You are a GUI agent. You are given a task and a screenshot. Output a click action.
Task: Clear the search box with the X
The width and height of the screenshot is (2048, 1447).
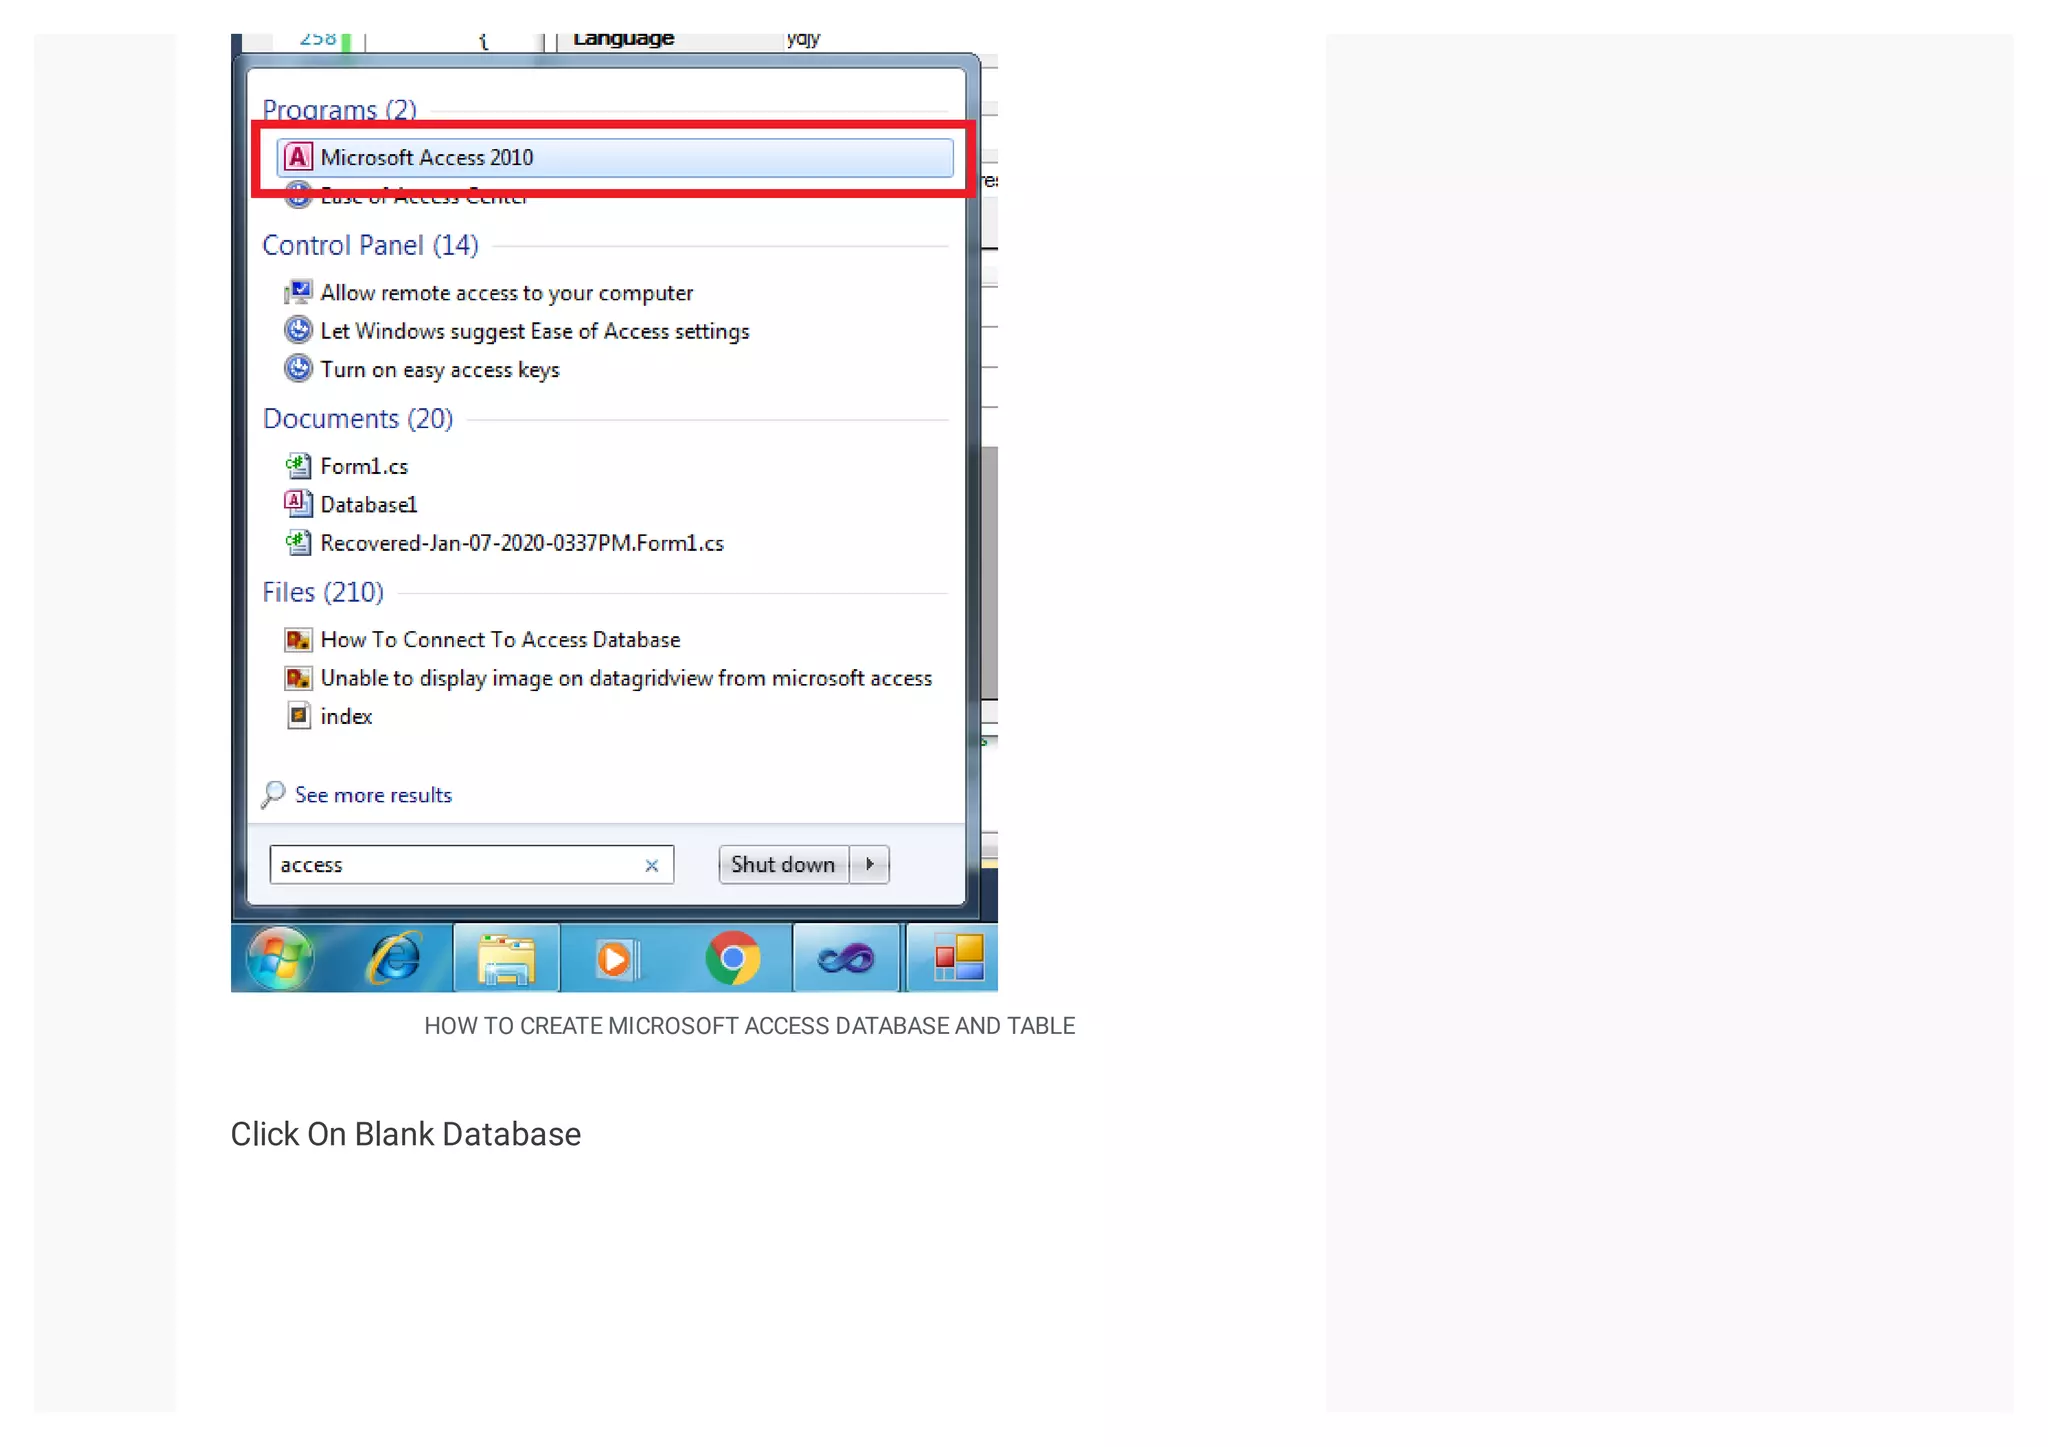[652, 866]
